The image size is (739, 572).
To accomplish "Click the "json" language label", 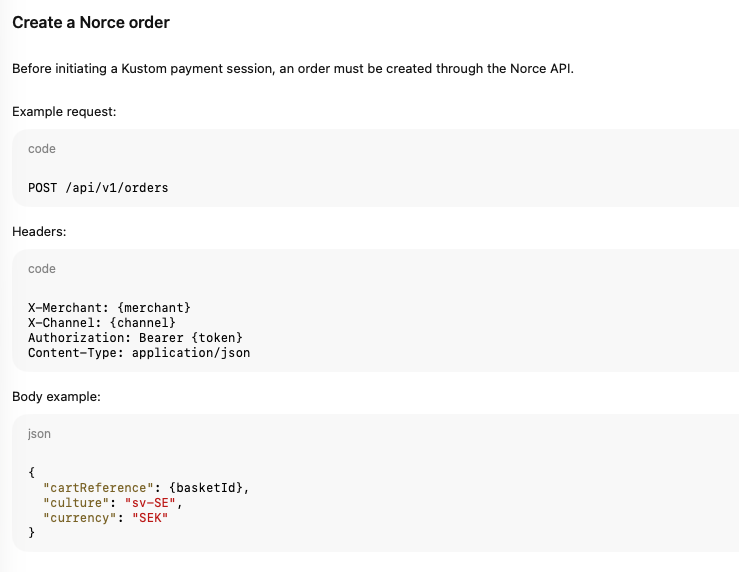I will click(x=39, y=434).
